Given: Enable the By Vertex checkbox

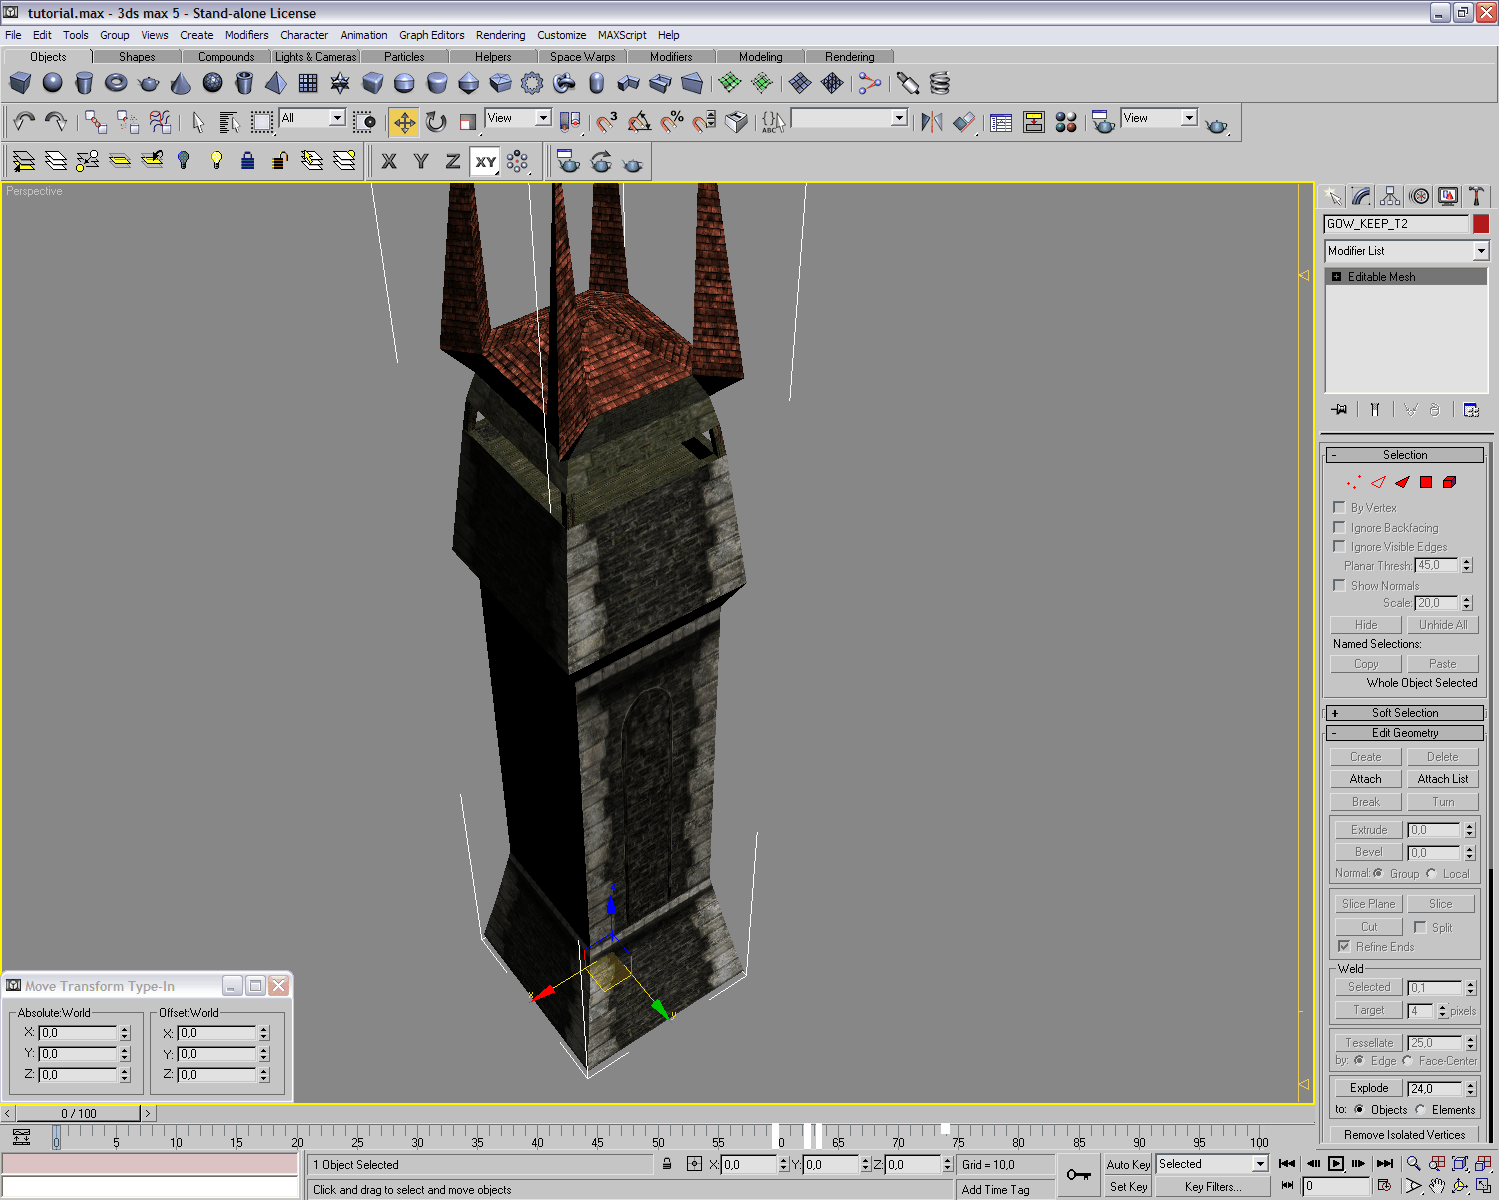Looking at the screenshot, I should tap(1339, 507).
